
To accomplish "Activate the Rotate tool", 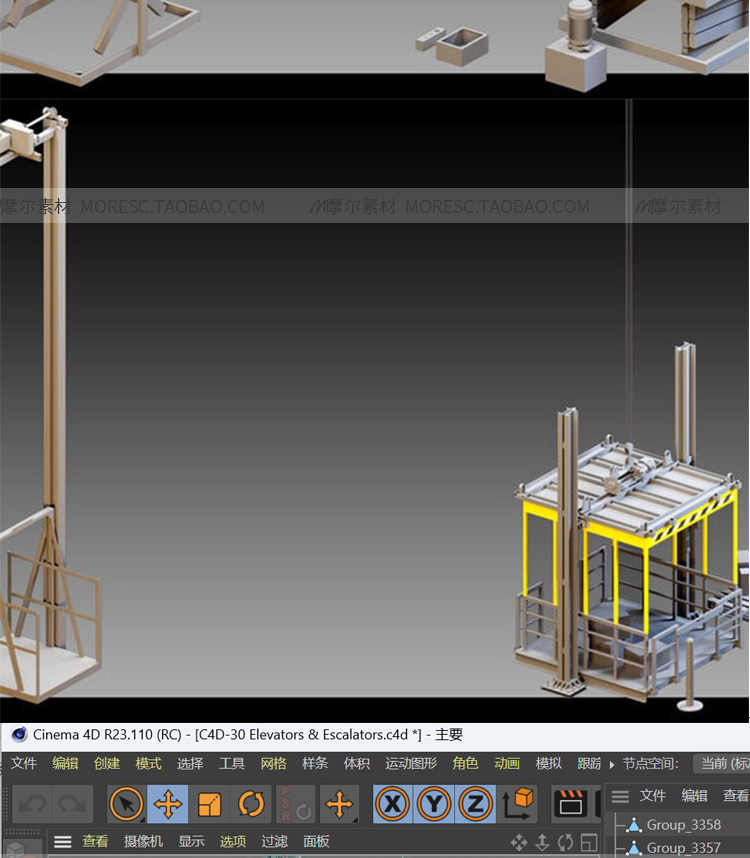I will coord(251,804).
